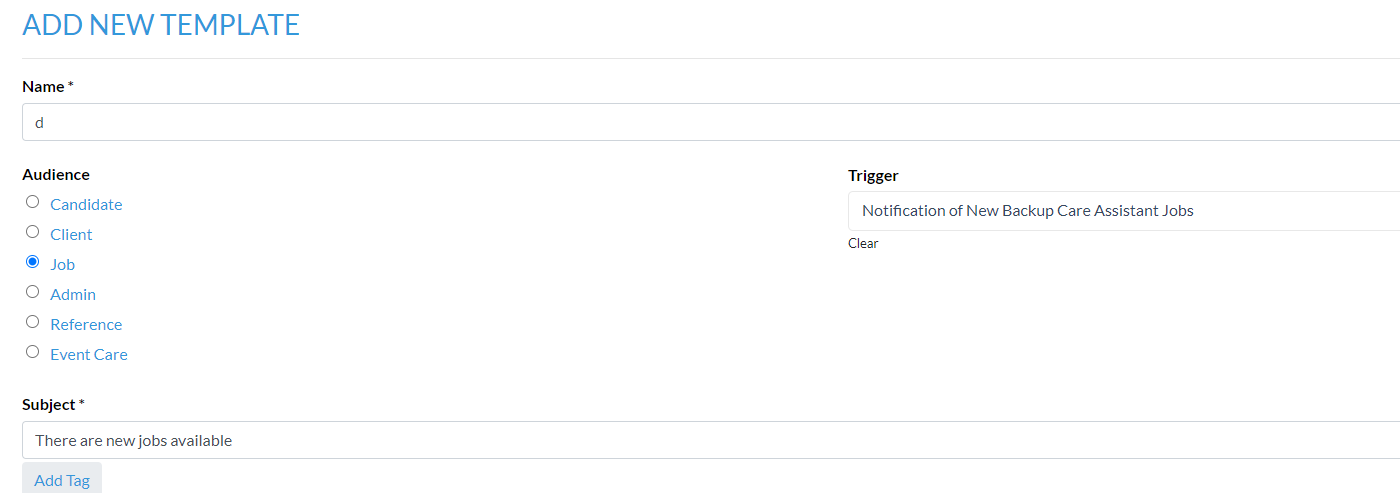Open the Trigger dropdown
Screen dimensions: 1400x493
pyautogui.click(x=1124, y=211)
